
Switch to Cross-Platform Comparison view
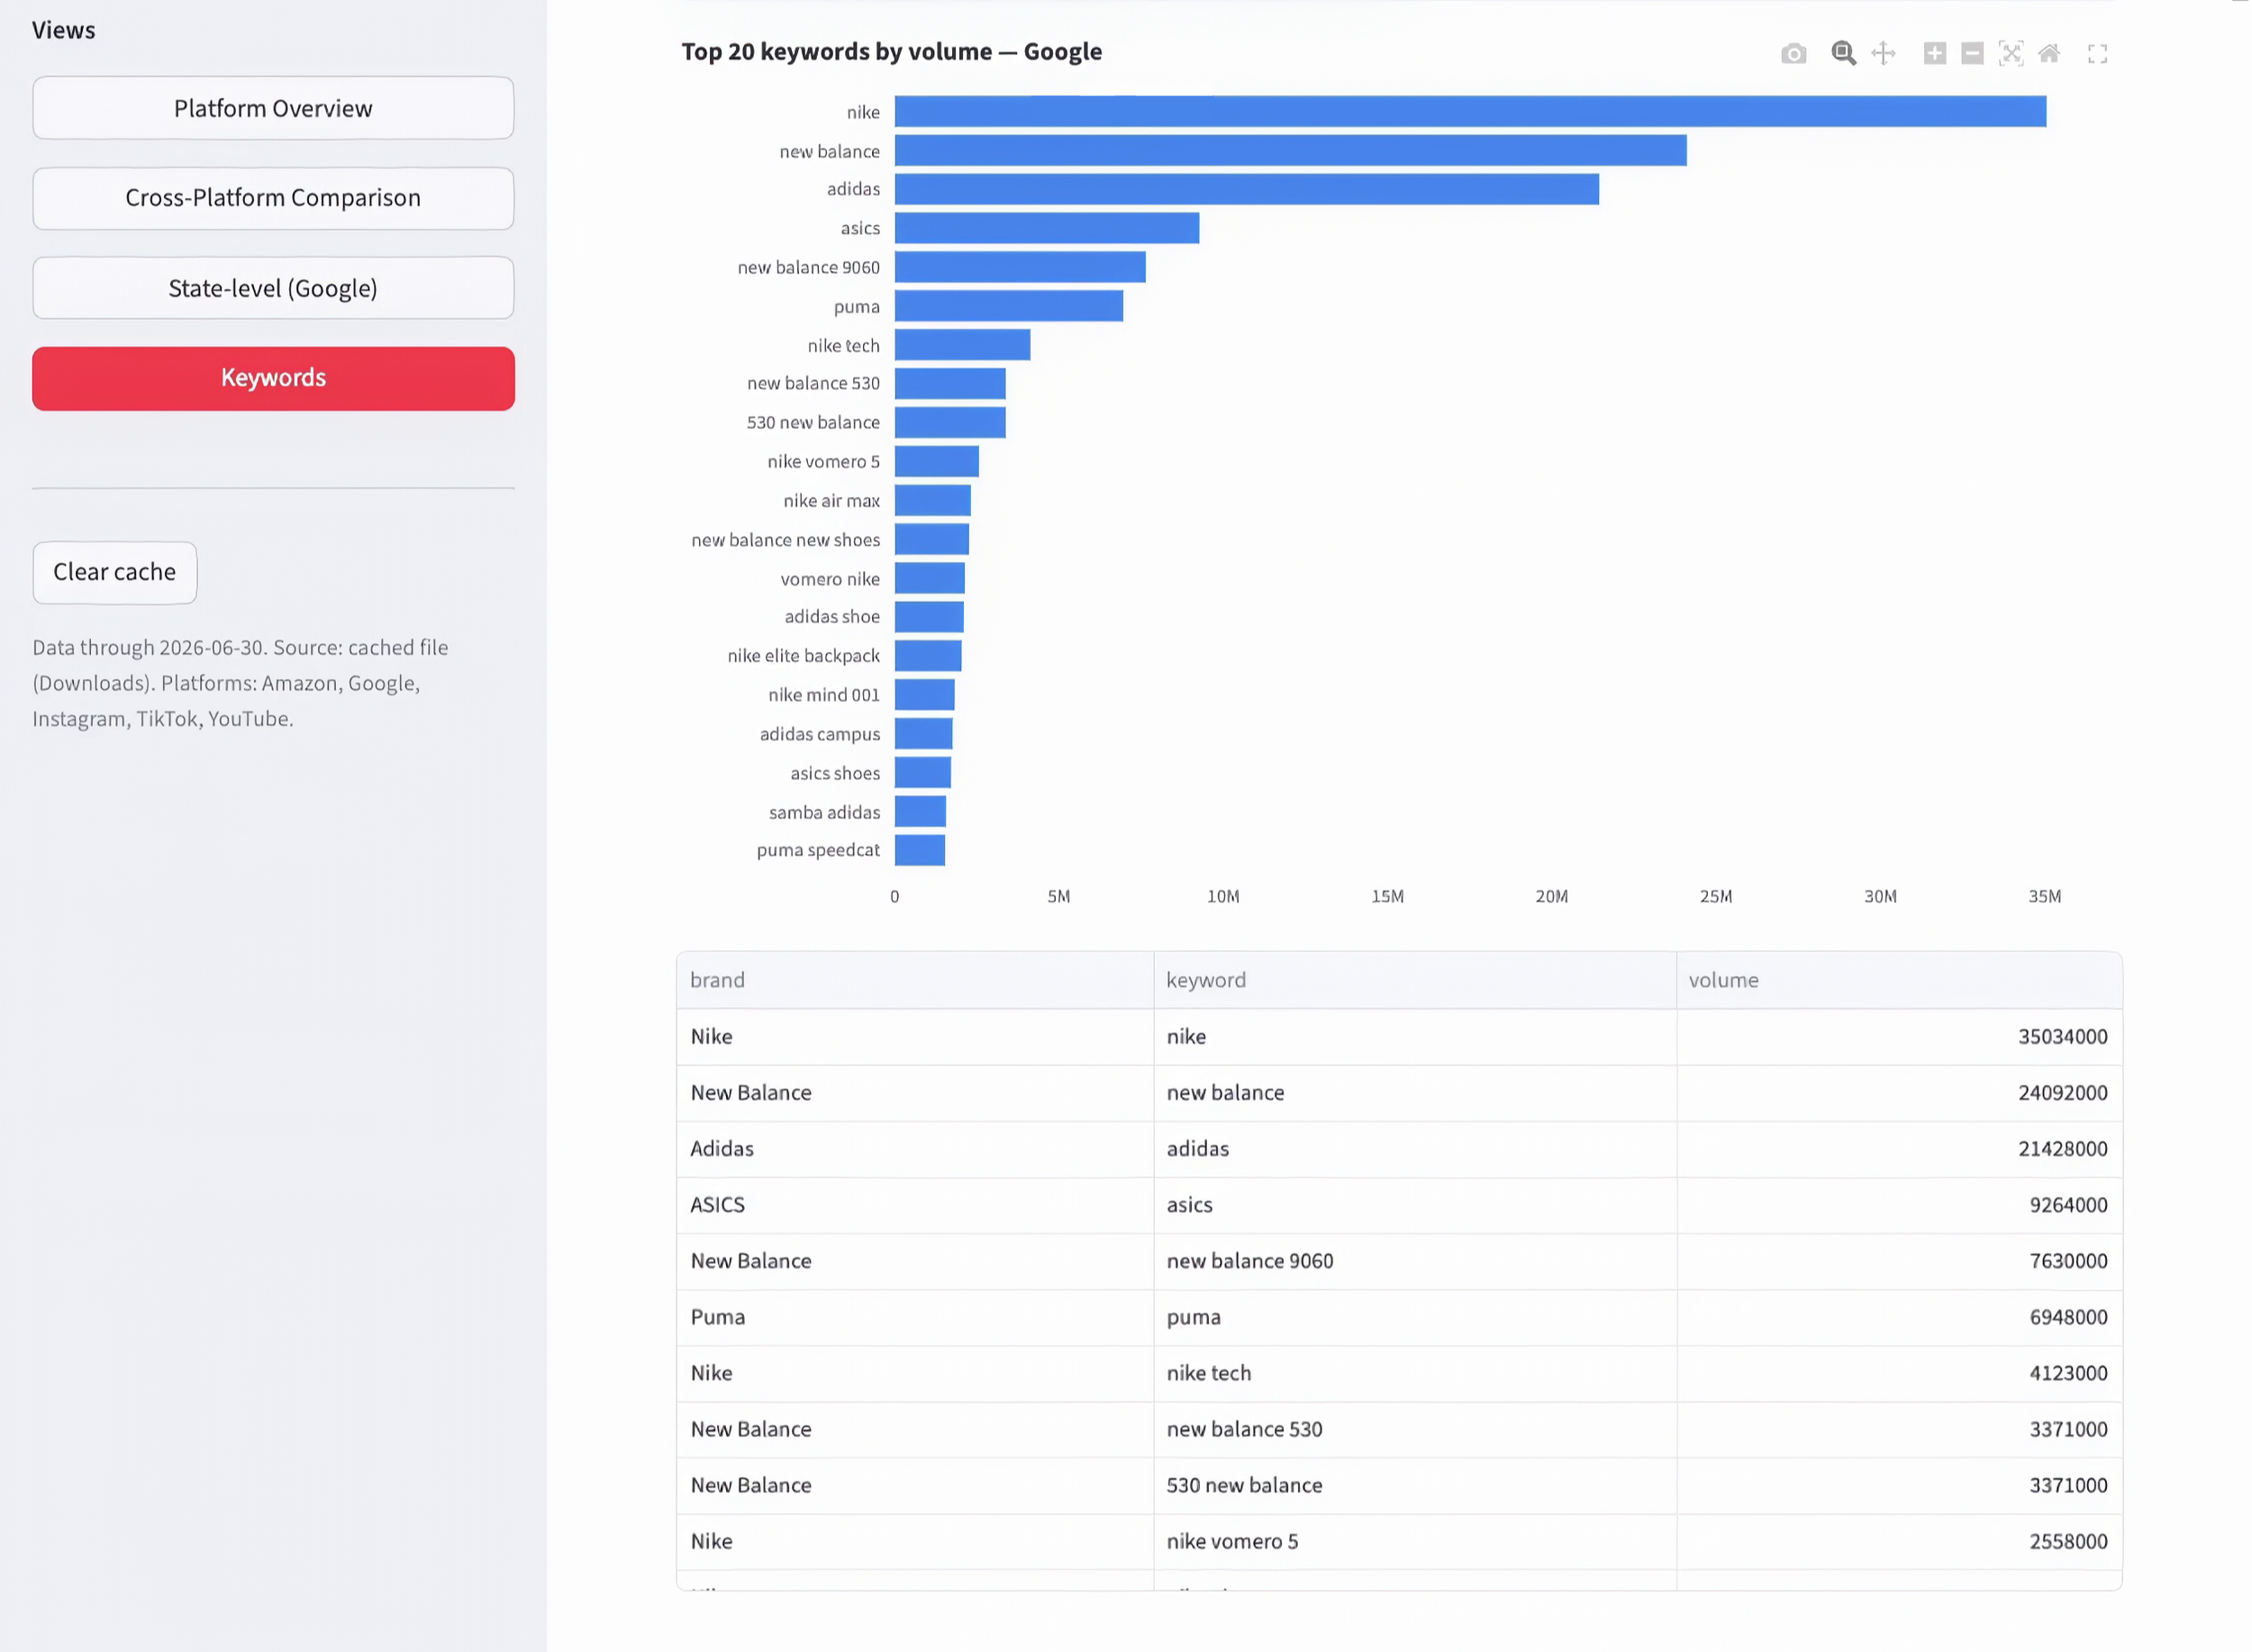273,198
